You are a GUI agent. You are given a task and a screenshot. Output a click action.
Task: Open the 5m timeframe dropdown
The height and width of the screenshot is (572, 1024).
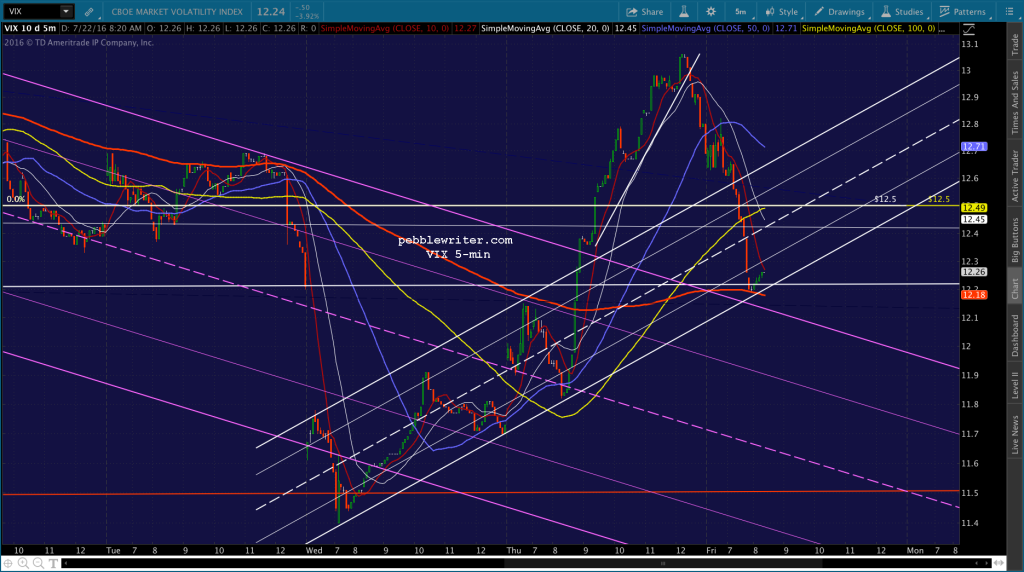coord(742,12)
